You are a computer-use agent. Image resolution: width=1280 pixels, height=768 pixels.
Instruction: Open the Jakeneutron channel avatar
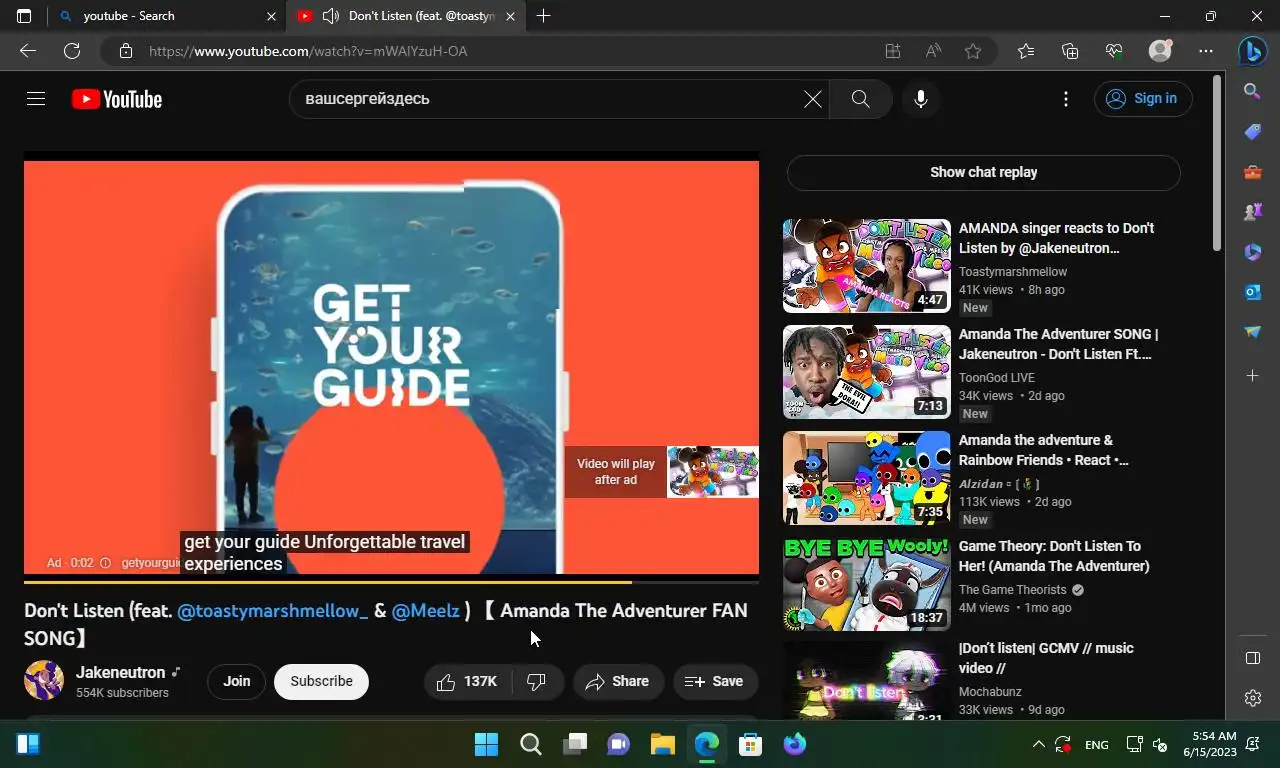[x=44, y=680]
